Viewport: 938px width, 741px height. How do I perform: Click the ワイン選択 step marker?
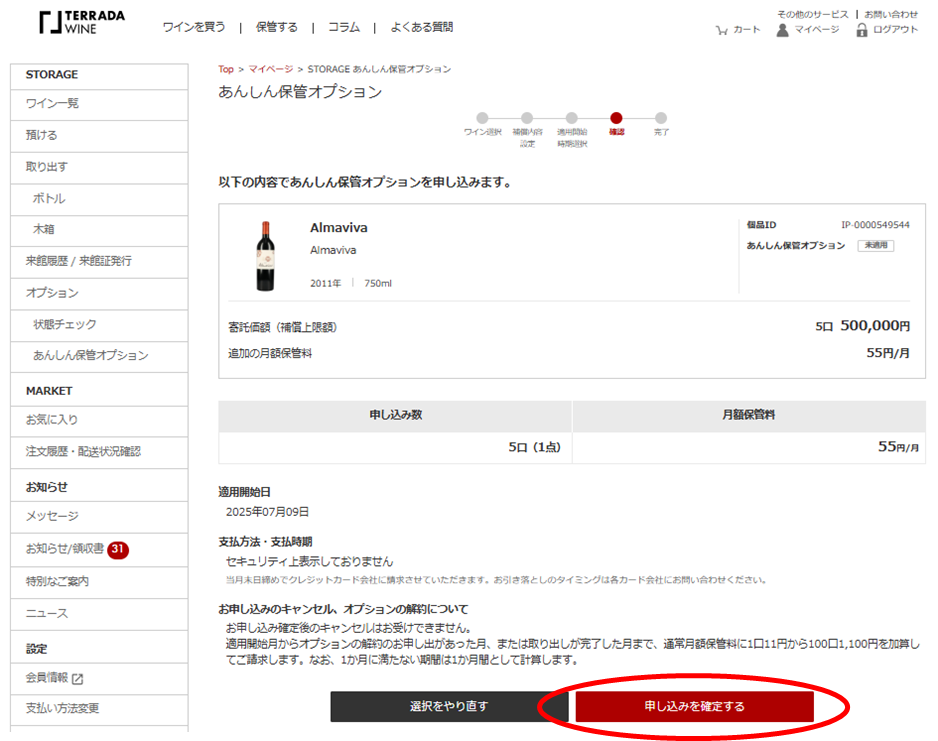[482, 118]
